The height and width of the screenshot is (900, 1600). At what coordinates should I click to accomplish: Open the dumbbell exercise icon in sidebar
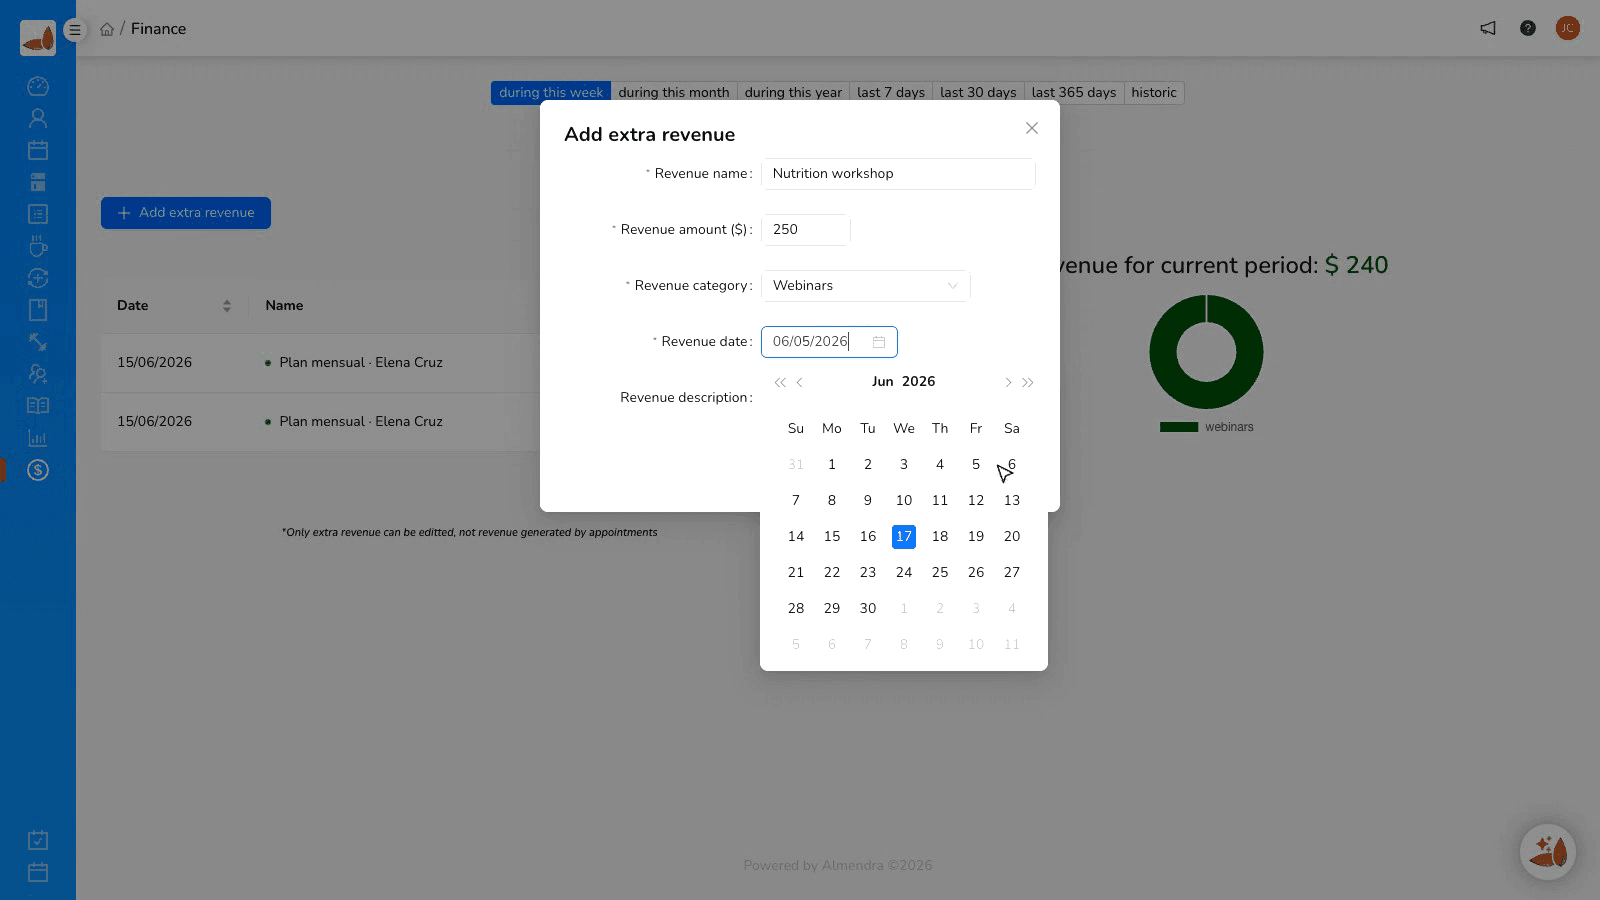coord(38,342)
